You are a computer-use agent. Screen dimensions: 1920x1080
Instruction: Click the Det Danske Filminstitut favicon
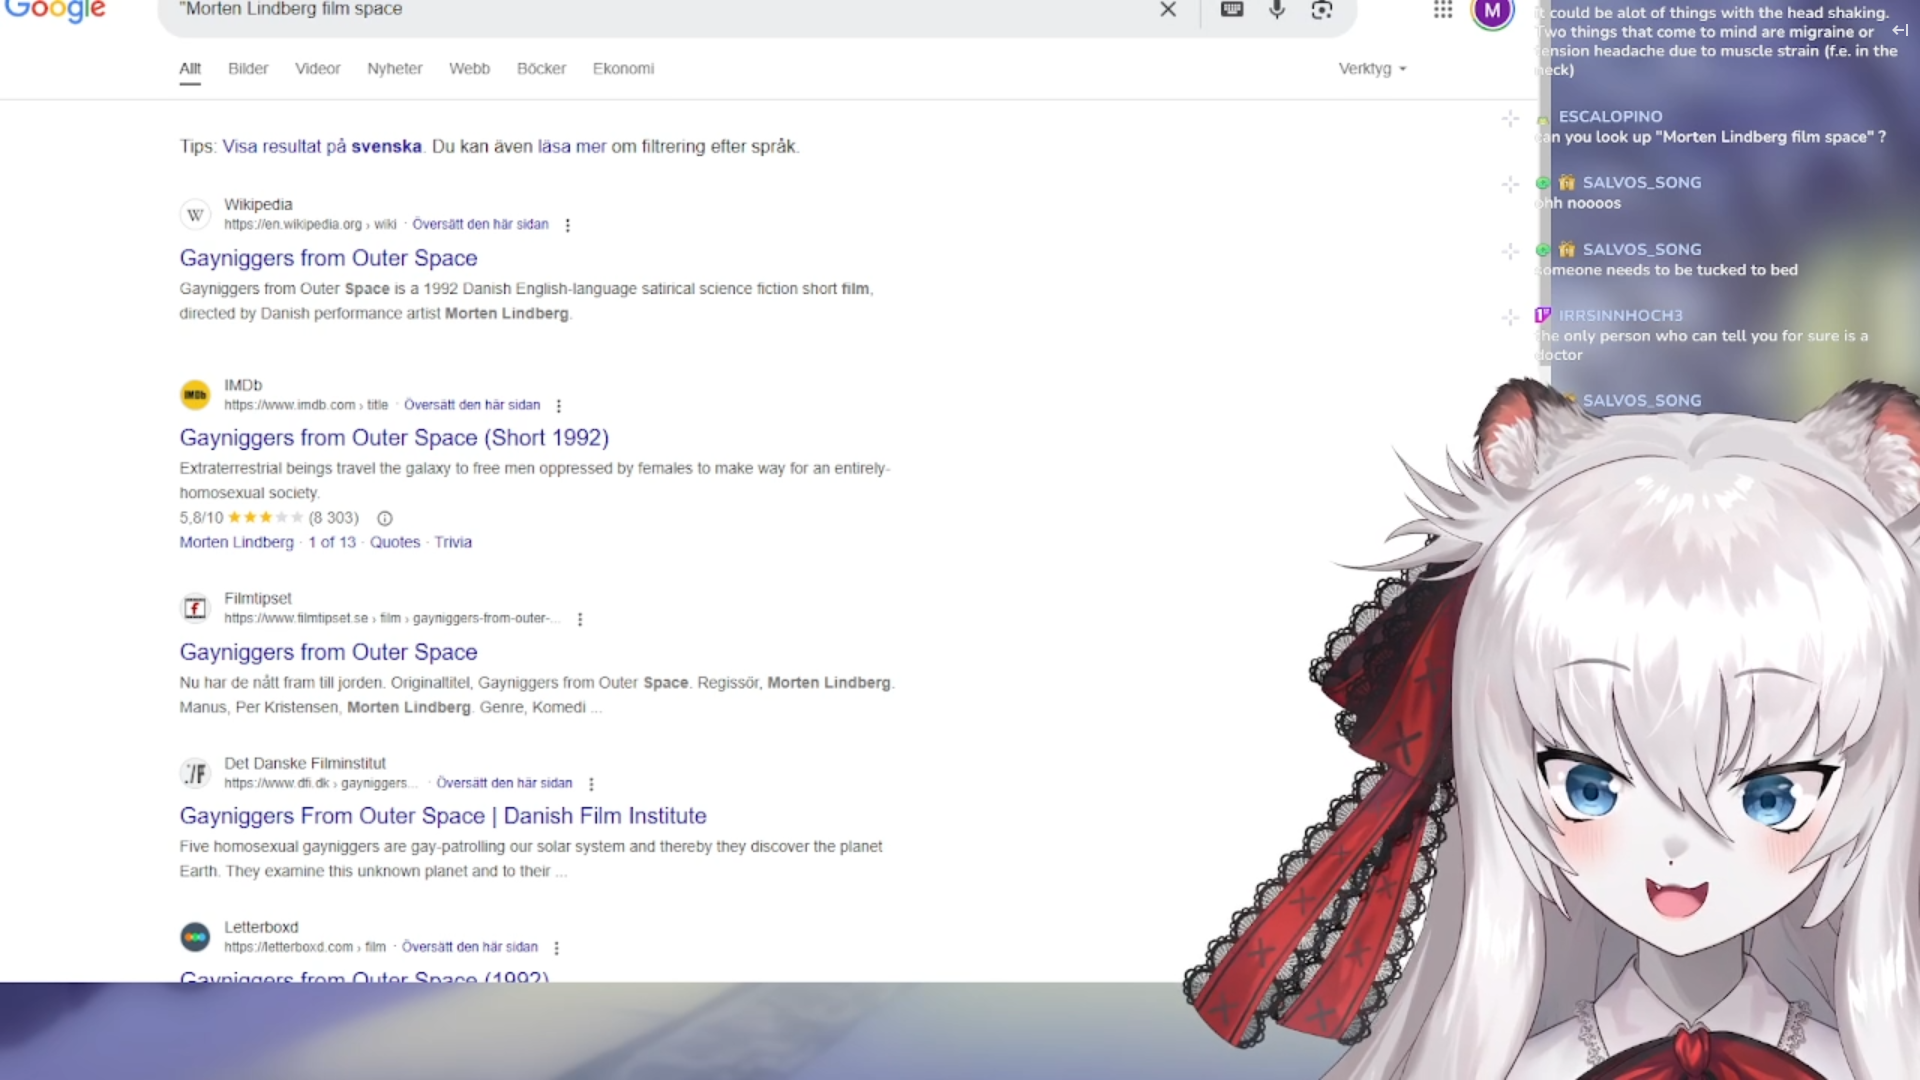[x=195, y=773]
